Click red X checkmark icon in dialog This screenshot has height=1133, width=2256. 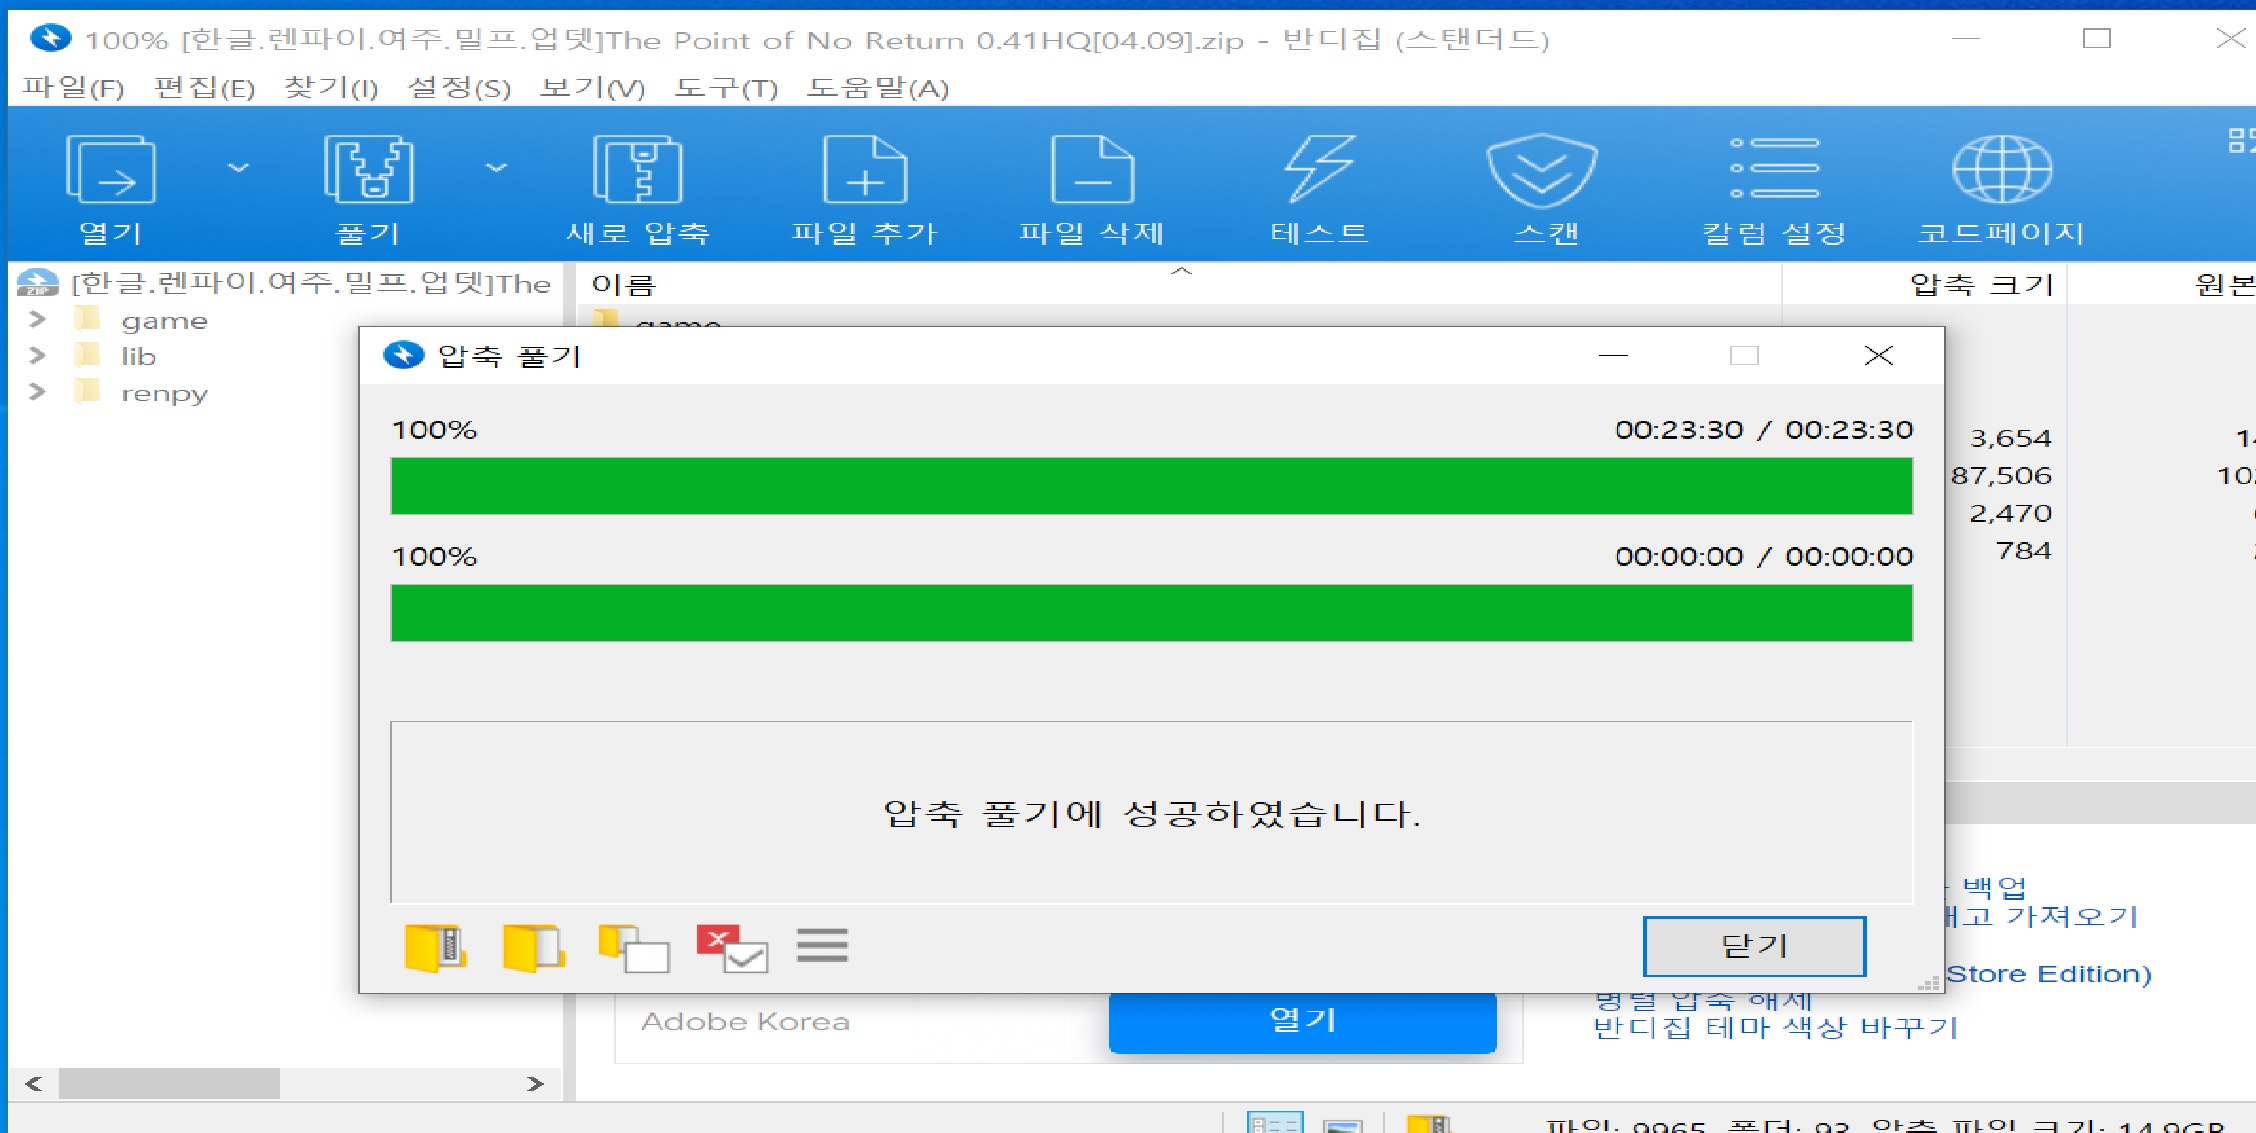click(x=732, y=947)
